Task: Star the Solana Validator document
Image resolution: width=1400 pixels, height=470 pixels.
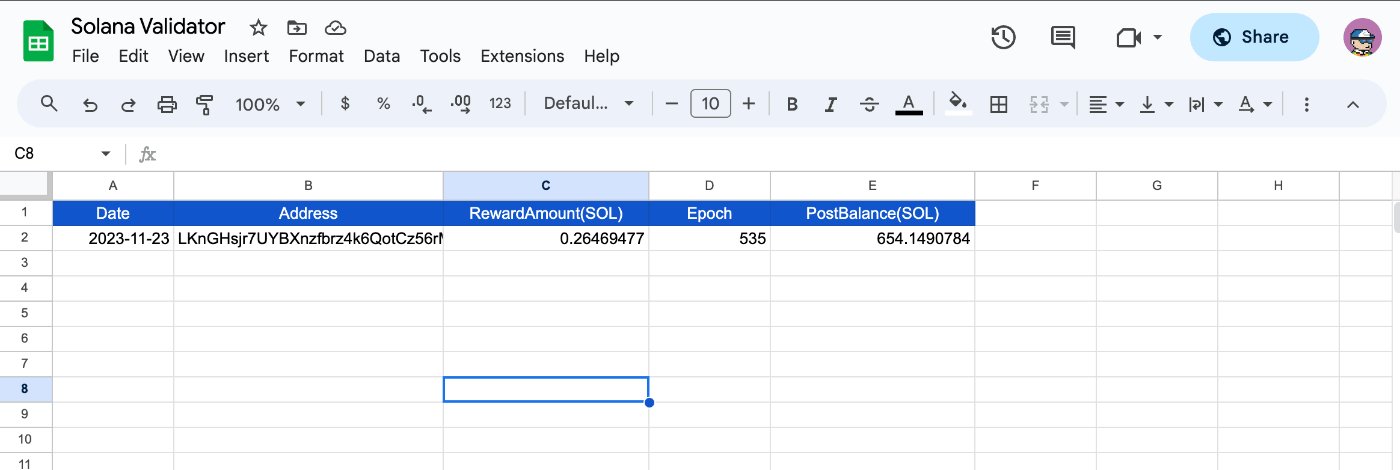Action: [258, 27]
